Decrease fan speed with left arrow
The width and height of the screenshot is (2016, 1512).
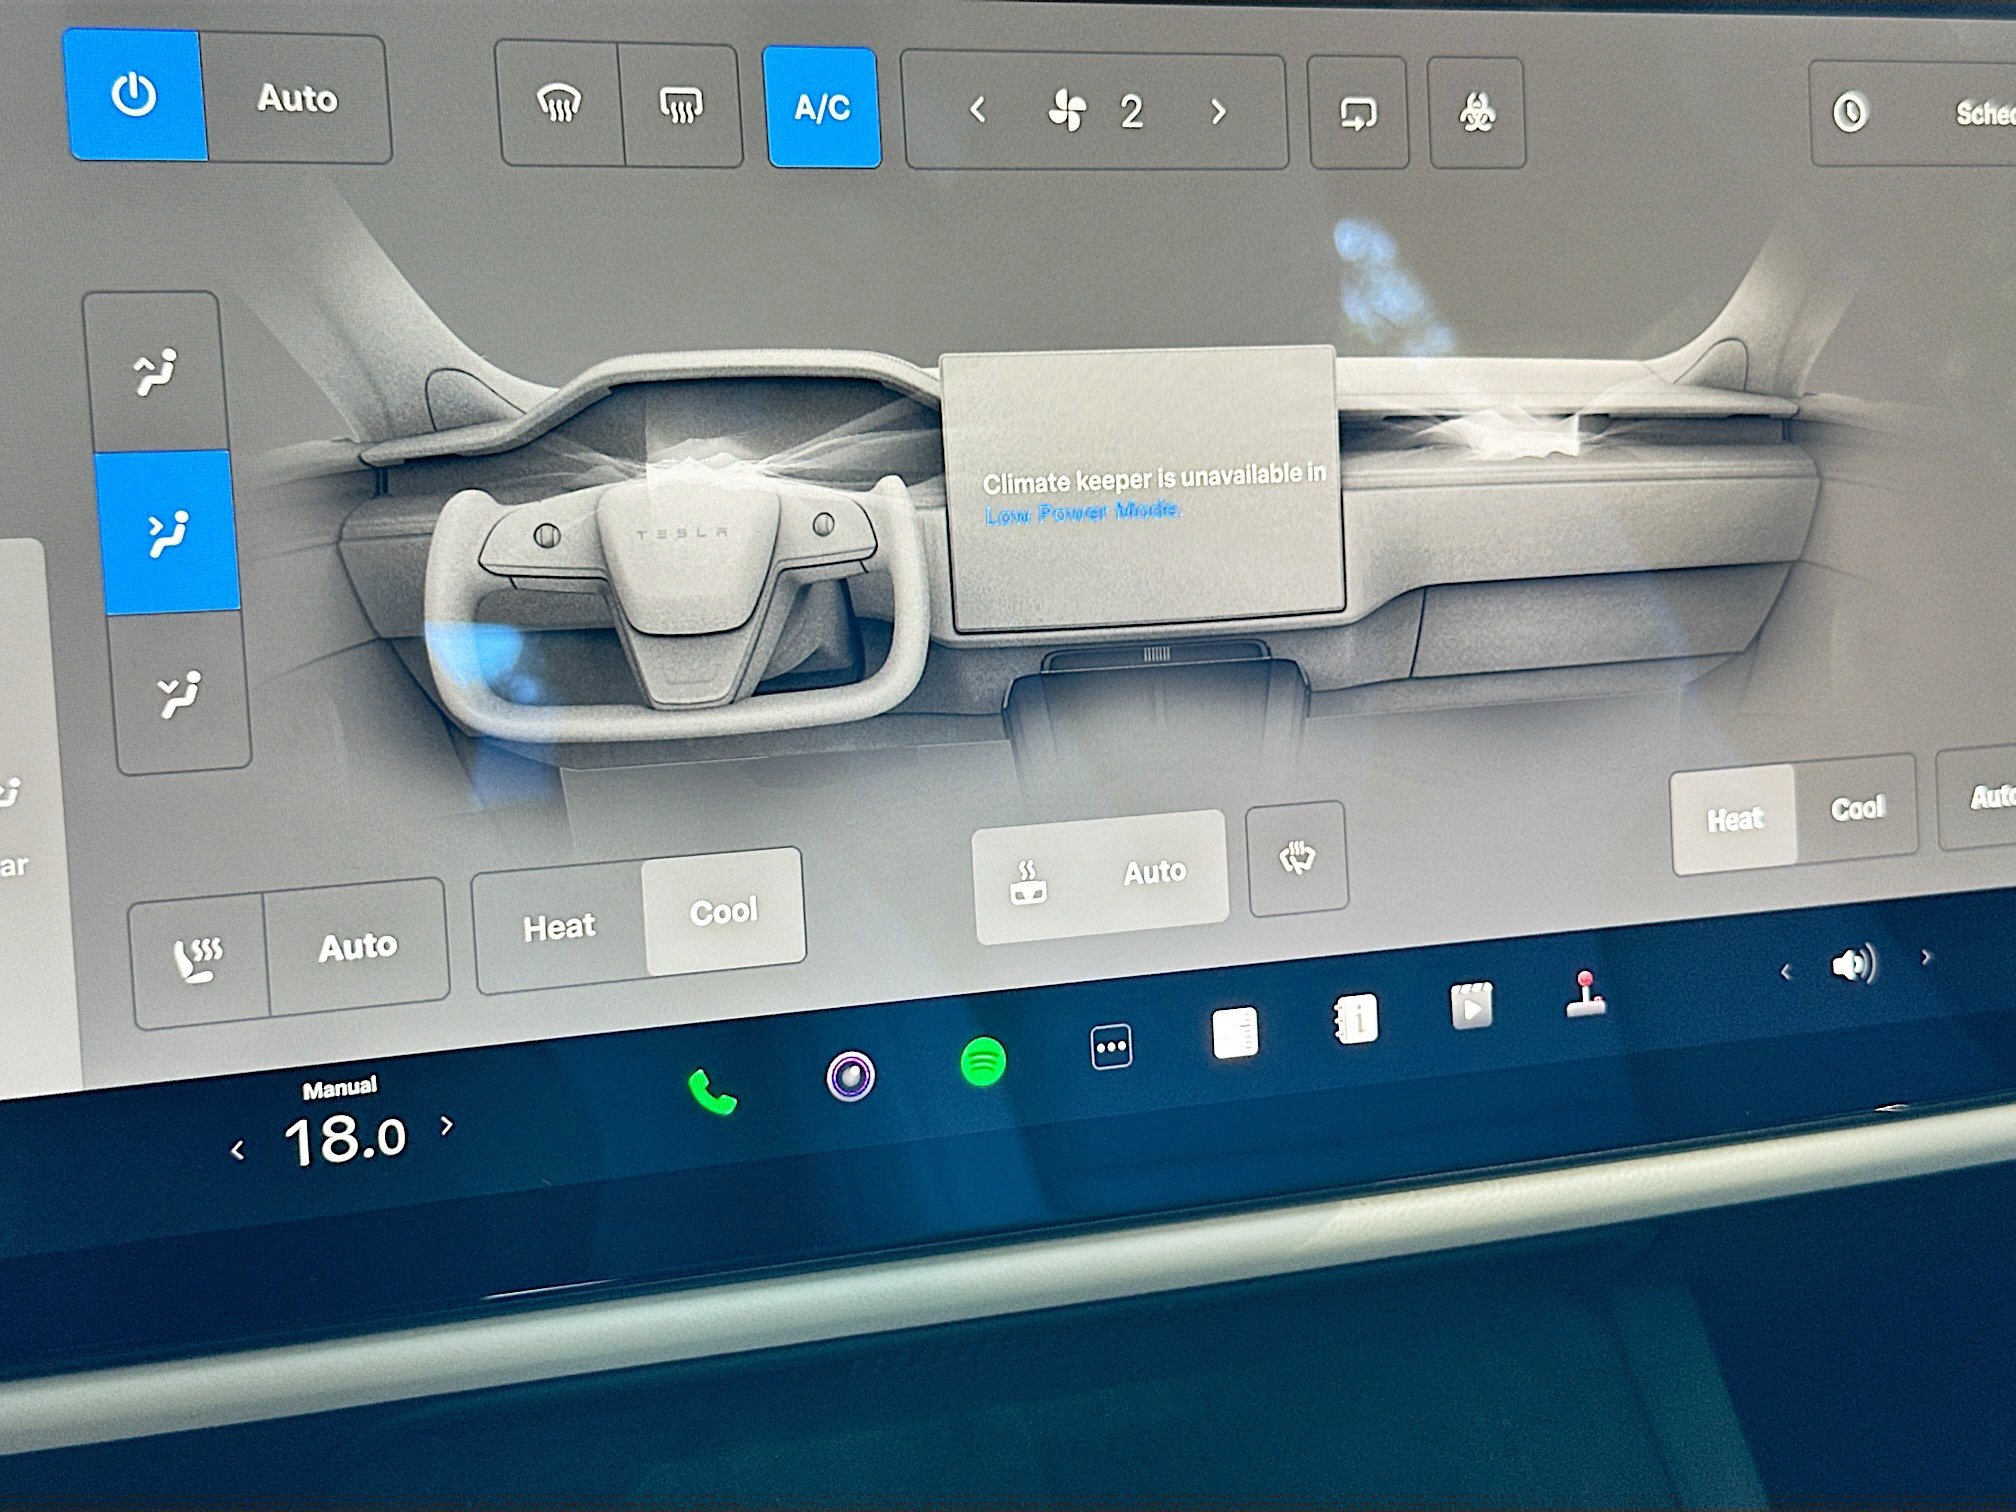tap(978, 110)
